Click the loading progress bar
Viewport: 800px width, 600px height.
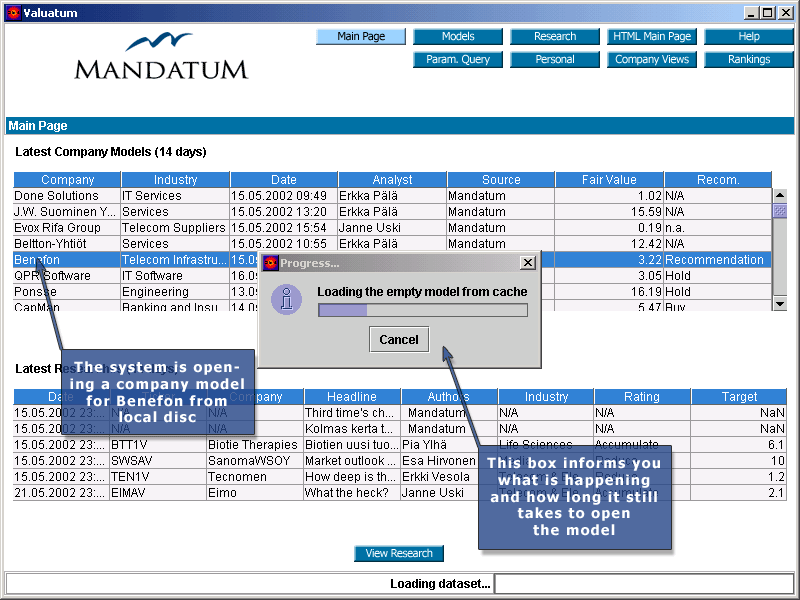point(423,310)
